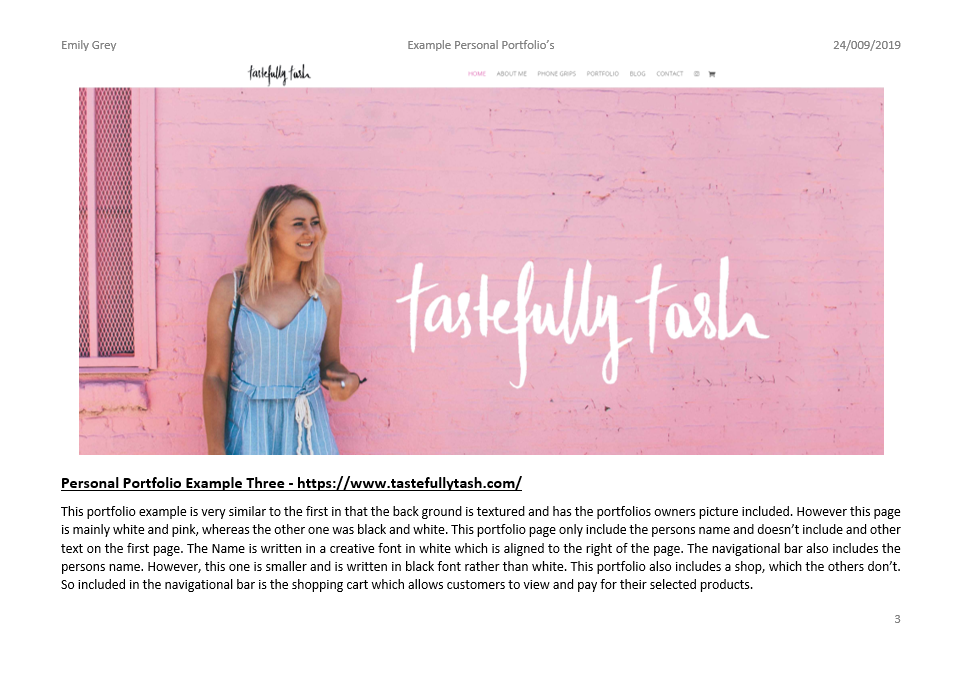This screenshot has width=963, height=675.
Task: Click the 24/009/2019 date in header
Action: click(x=867, y=45)
